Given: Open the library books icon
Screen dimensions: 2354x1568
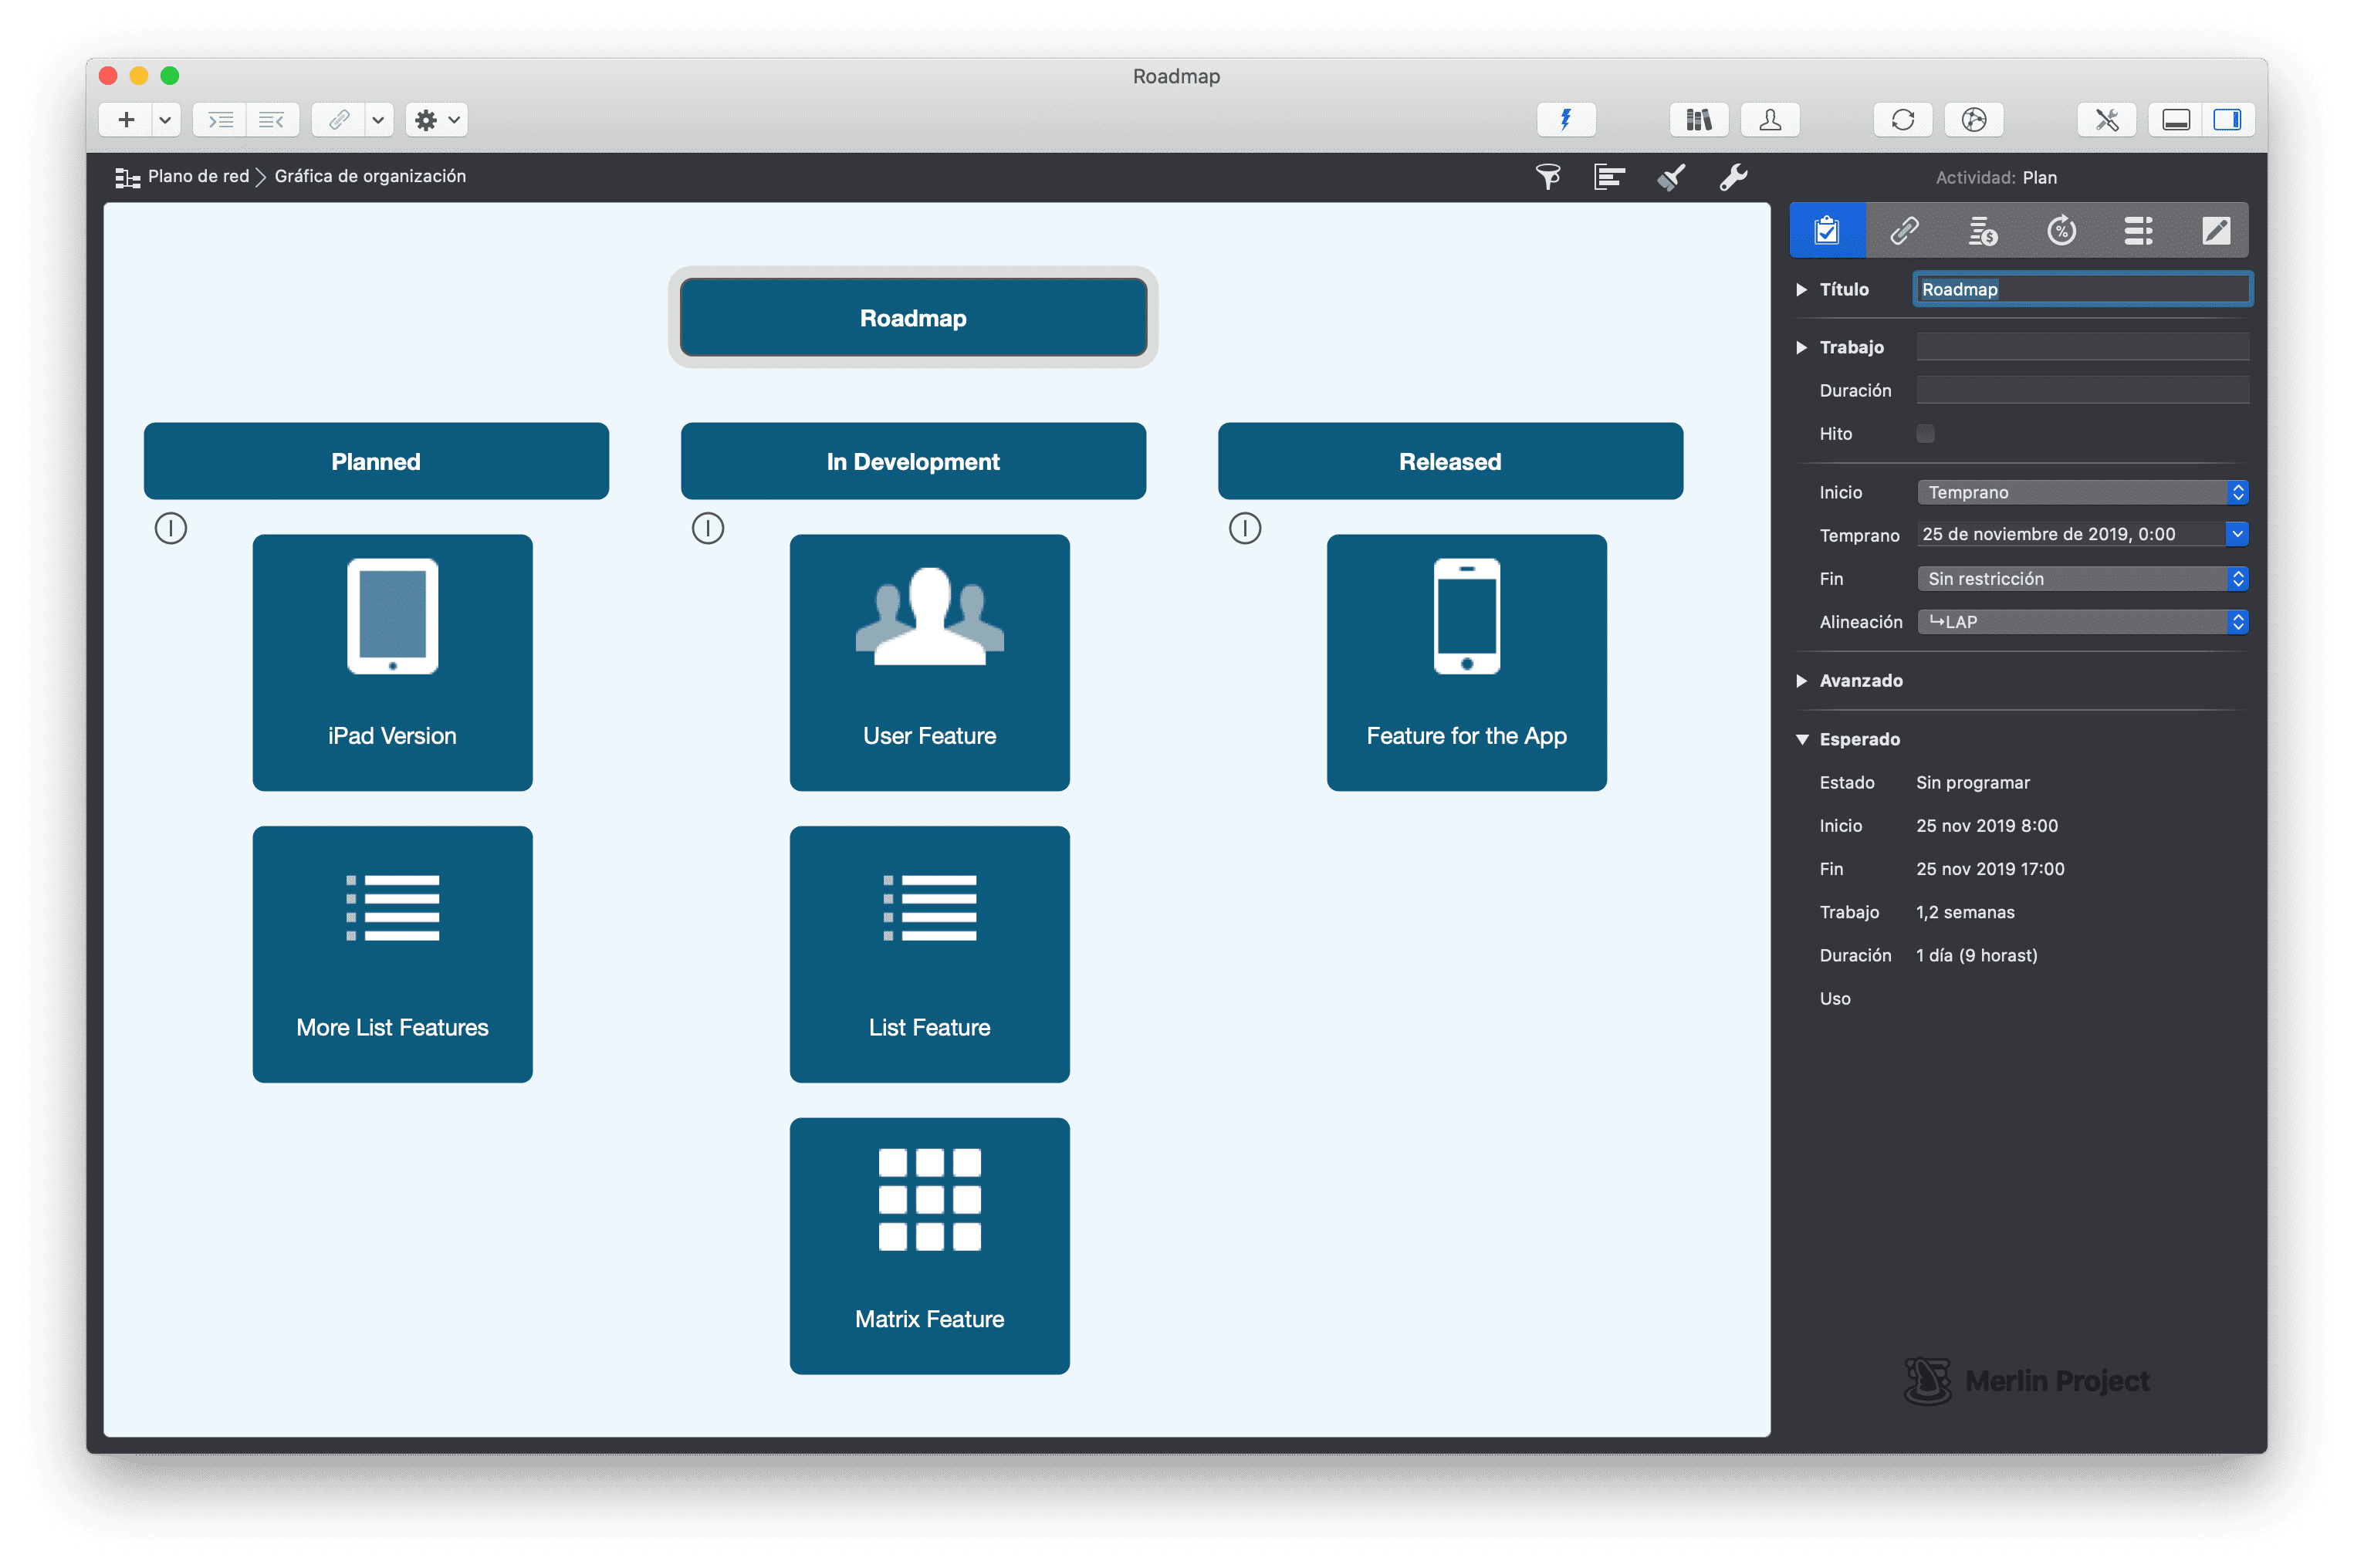Looking at the screenshot, I should pos(1698,120).
